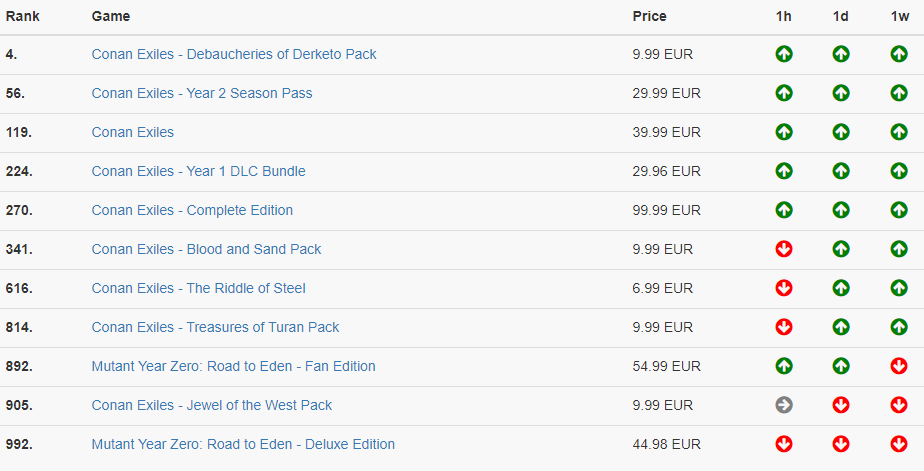Click the 1w up arrow for Debaucheries of Derketo Pack
This screenshot has height=471, width=924.
tap(899, 54)
